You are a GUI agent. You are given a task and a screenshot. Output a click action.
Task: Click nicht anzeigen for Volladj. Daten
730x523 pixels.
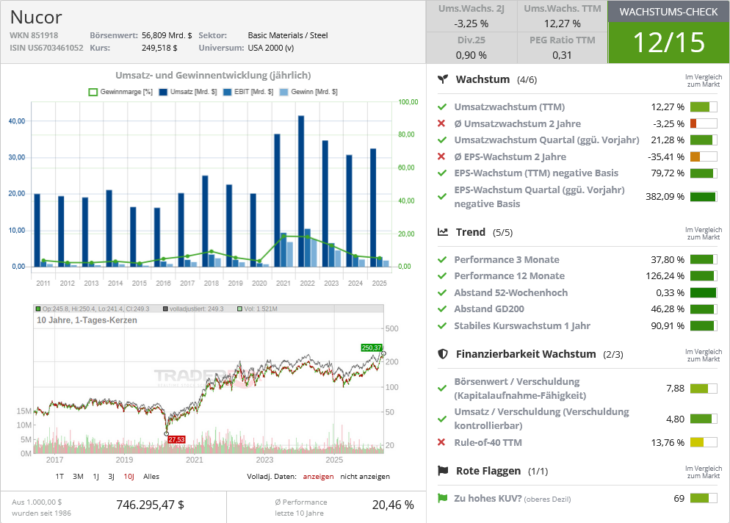pyautogui.click(x=365, y=476)
